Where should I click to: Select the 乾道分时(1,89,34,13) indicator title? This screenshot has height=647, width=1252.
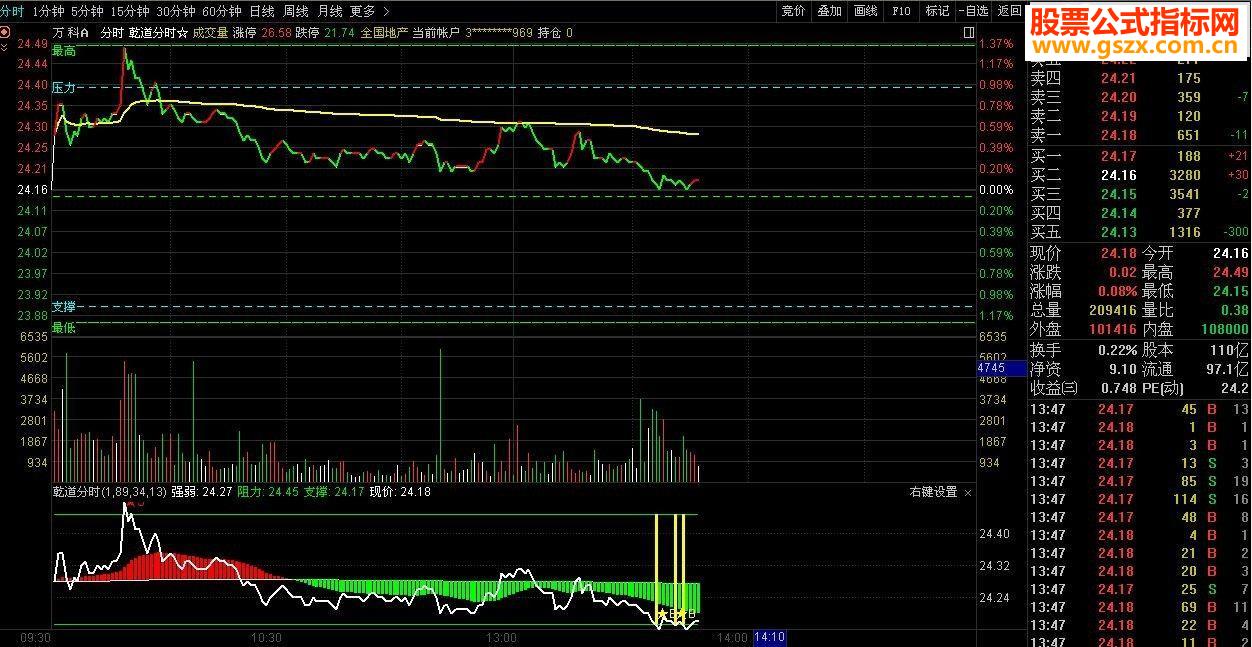pos(110,492)
